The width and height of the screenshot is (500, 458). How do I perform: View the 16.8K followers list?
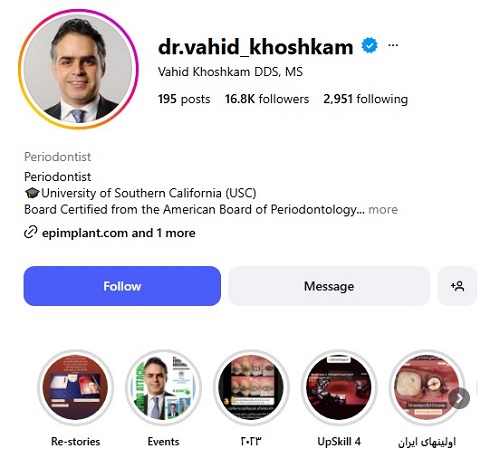point(267,99)
